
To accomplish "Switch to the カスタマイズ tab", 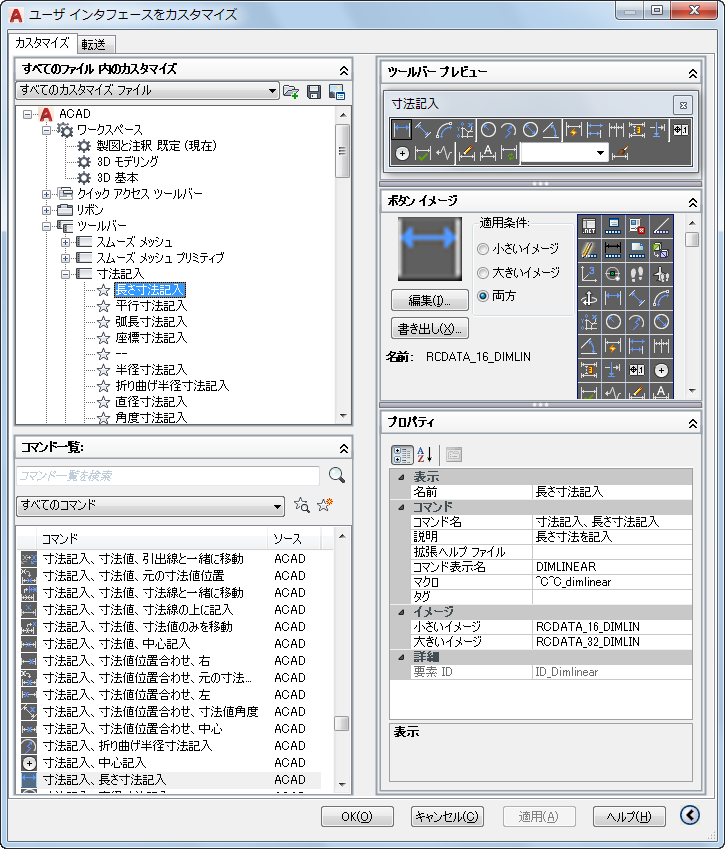I will click(x=42, y=42).
